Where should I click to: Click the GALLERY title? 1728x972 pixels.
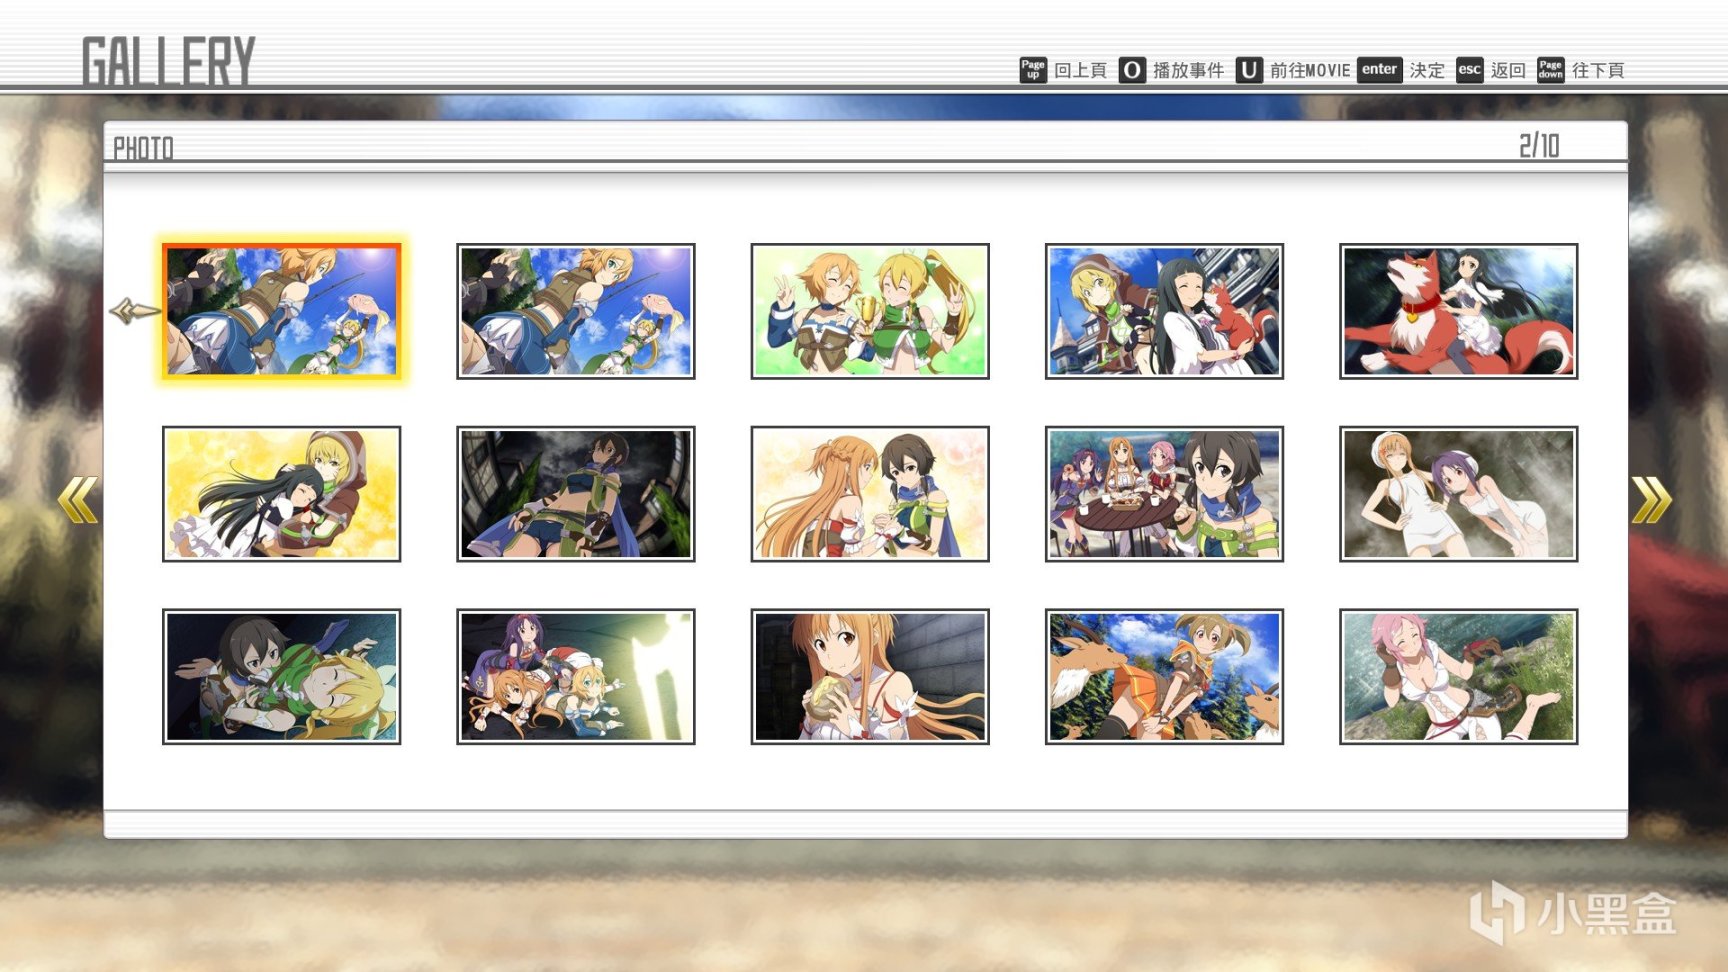point(169,61)
